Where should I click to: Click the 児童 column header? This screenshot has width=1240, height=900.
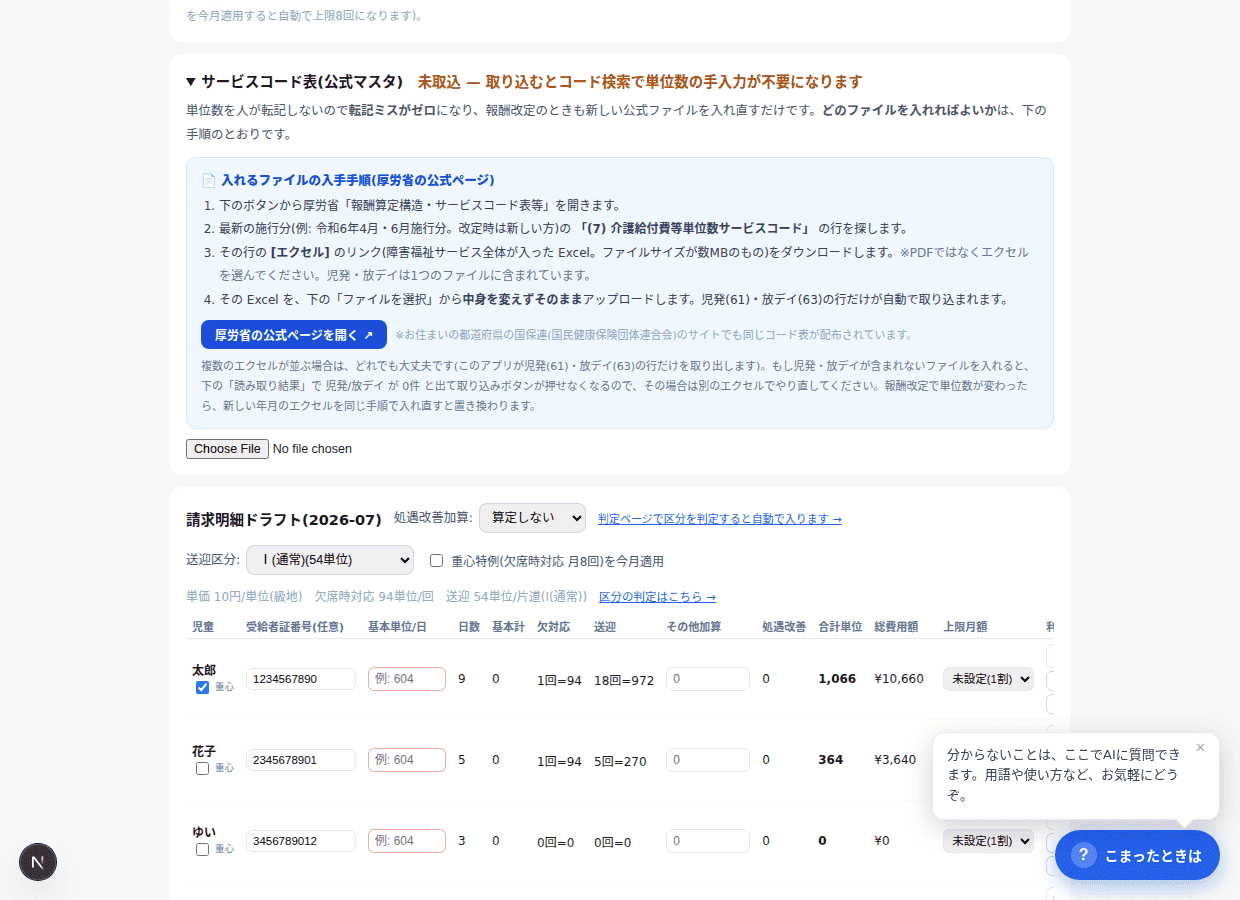coord(203,627)
